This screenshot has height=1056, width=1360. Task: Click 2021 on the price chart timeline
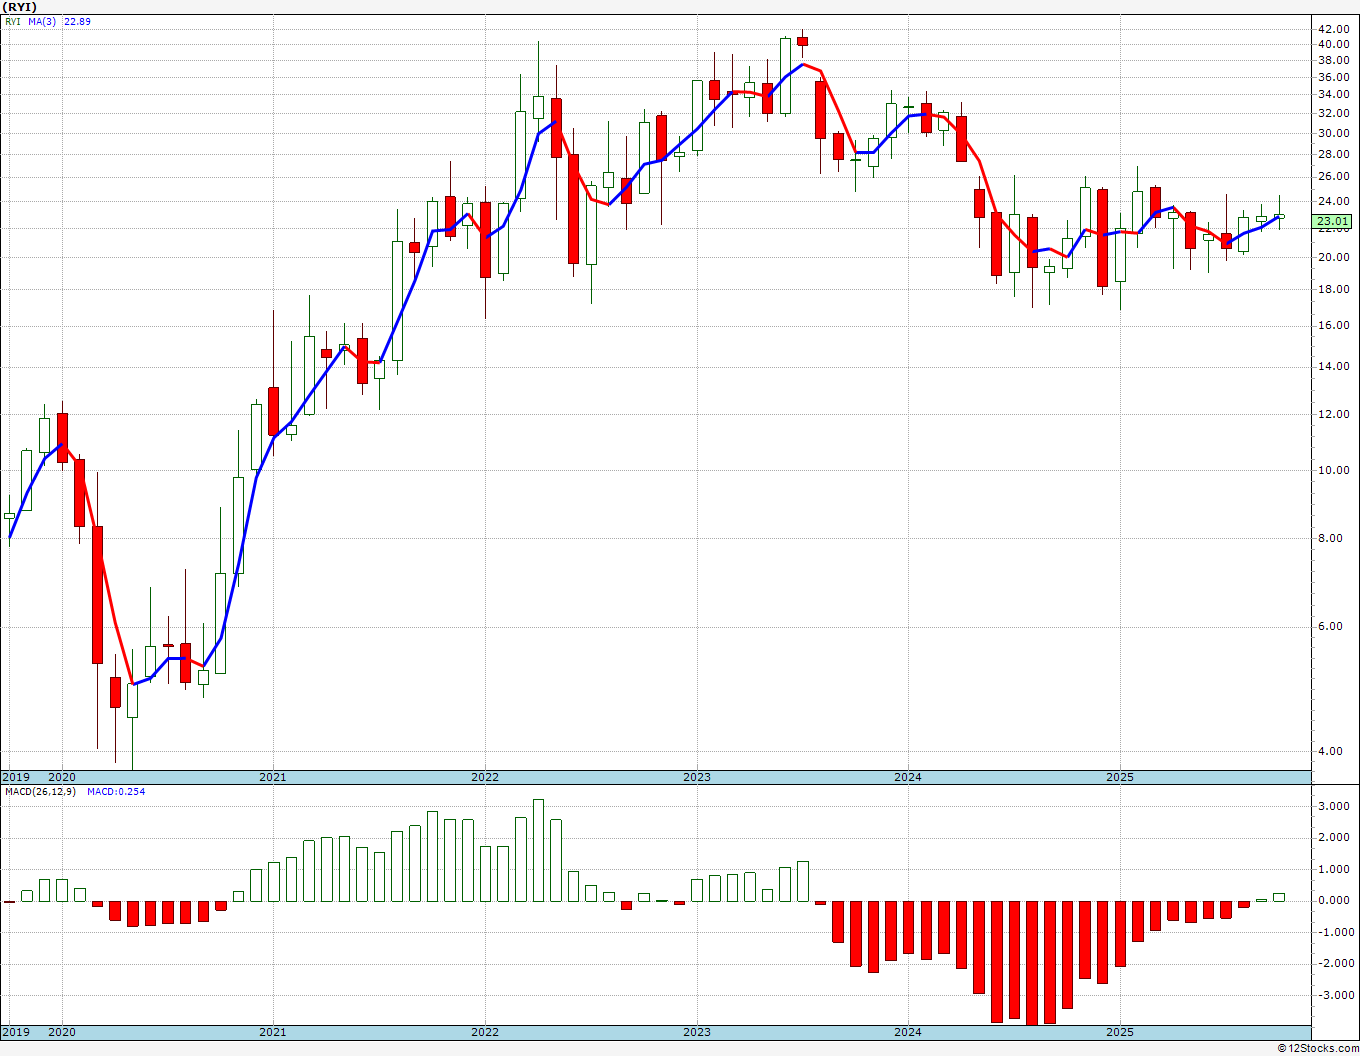(272, 777)
